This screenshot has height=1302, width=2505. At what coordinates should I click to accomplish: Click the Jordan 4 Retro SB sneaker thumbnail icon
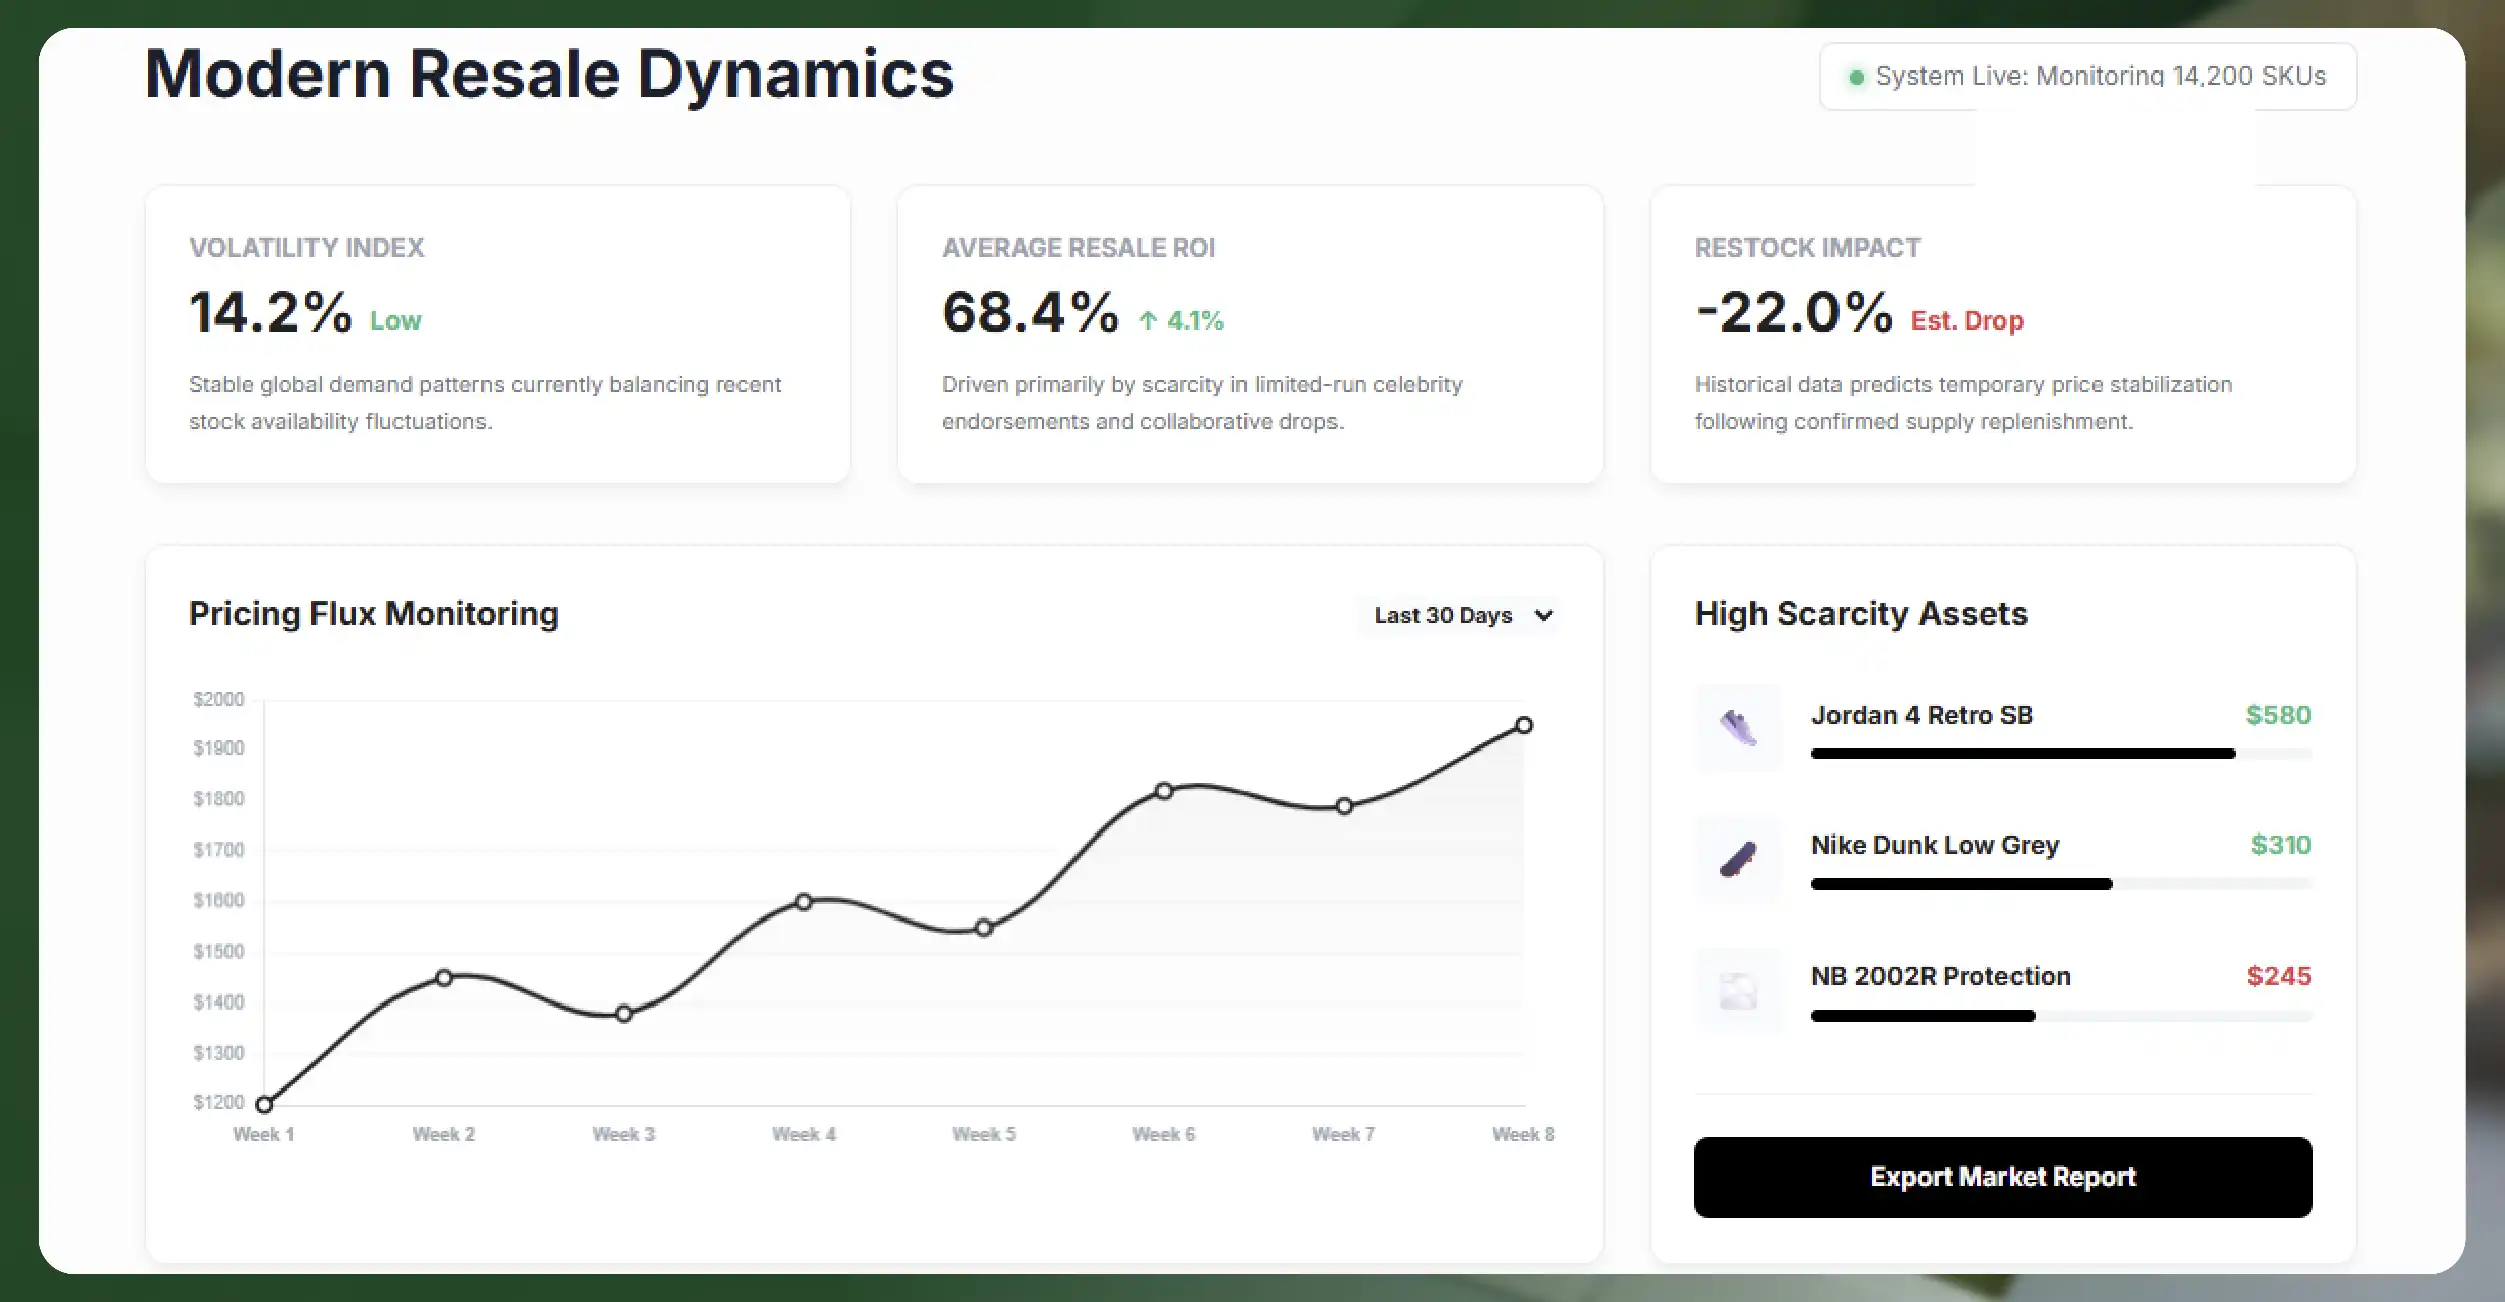pyautogui.click(x=1737, y=728)
